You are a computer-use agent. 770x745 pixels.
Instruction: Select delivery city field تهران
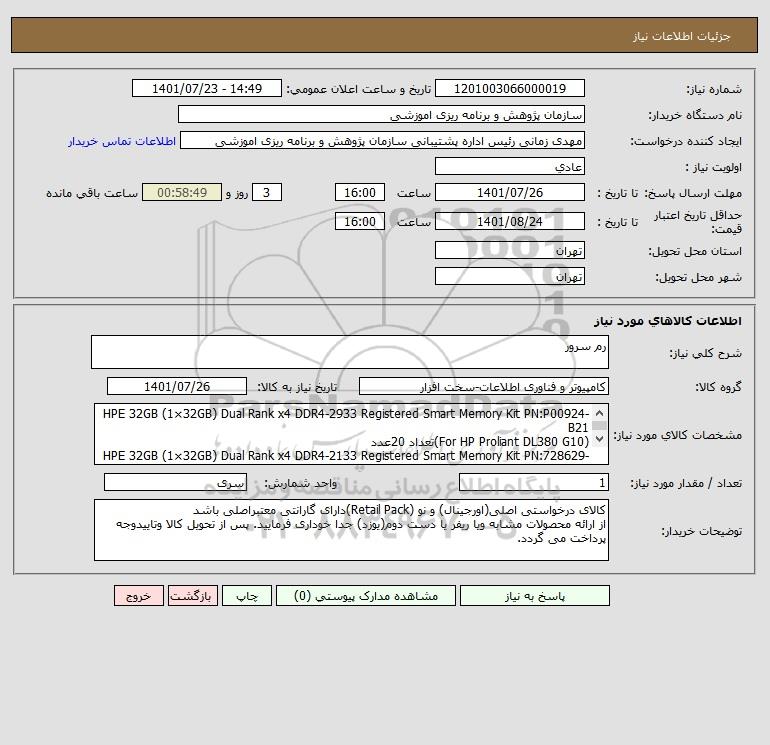pos(510,276)
